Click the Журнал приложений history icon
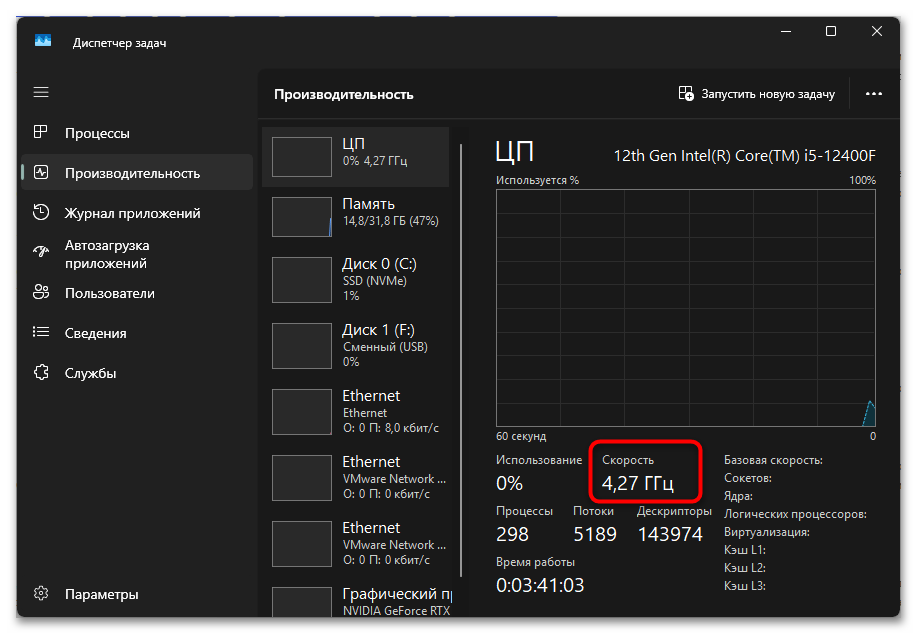The width and height of the screenshot is (917, 634). click(x=41, y=212)
